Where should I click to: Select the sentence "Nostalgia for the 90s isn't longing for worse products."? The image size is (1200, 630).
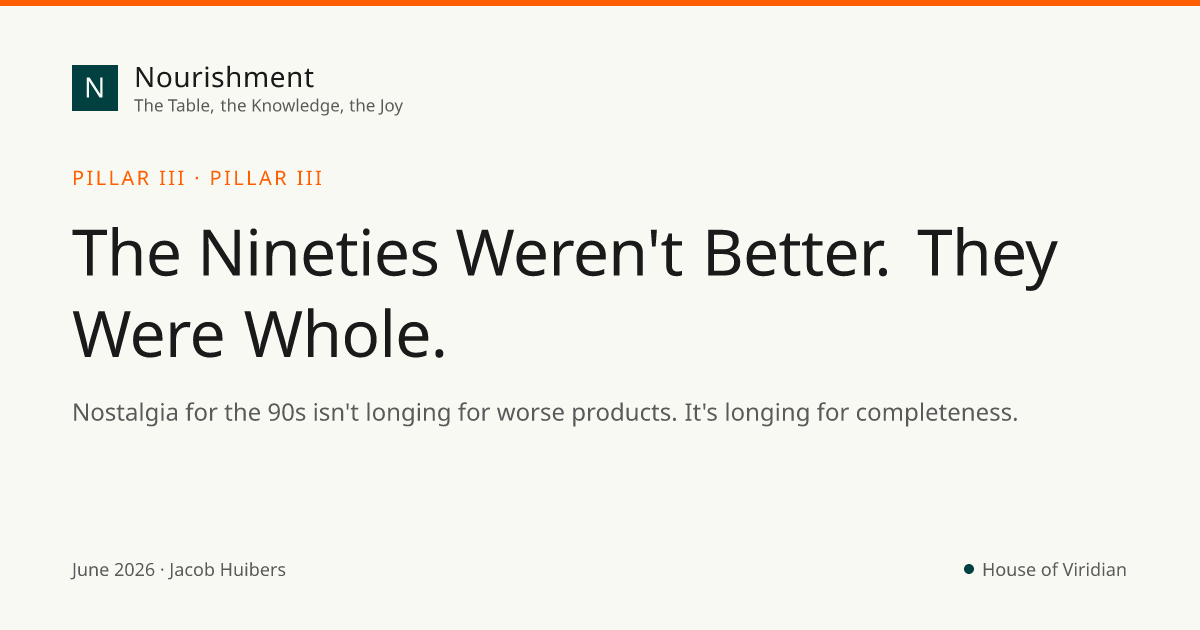coord(374,412)
